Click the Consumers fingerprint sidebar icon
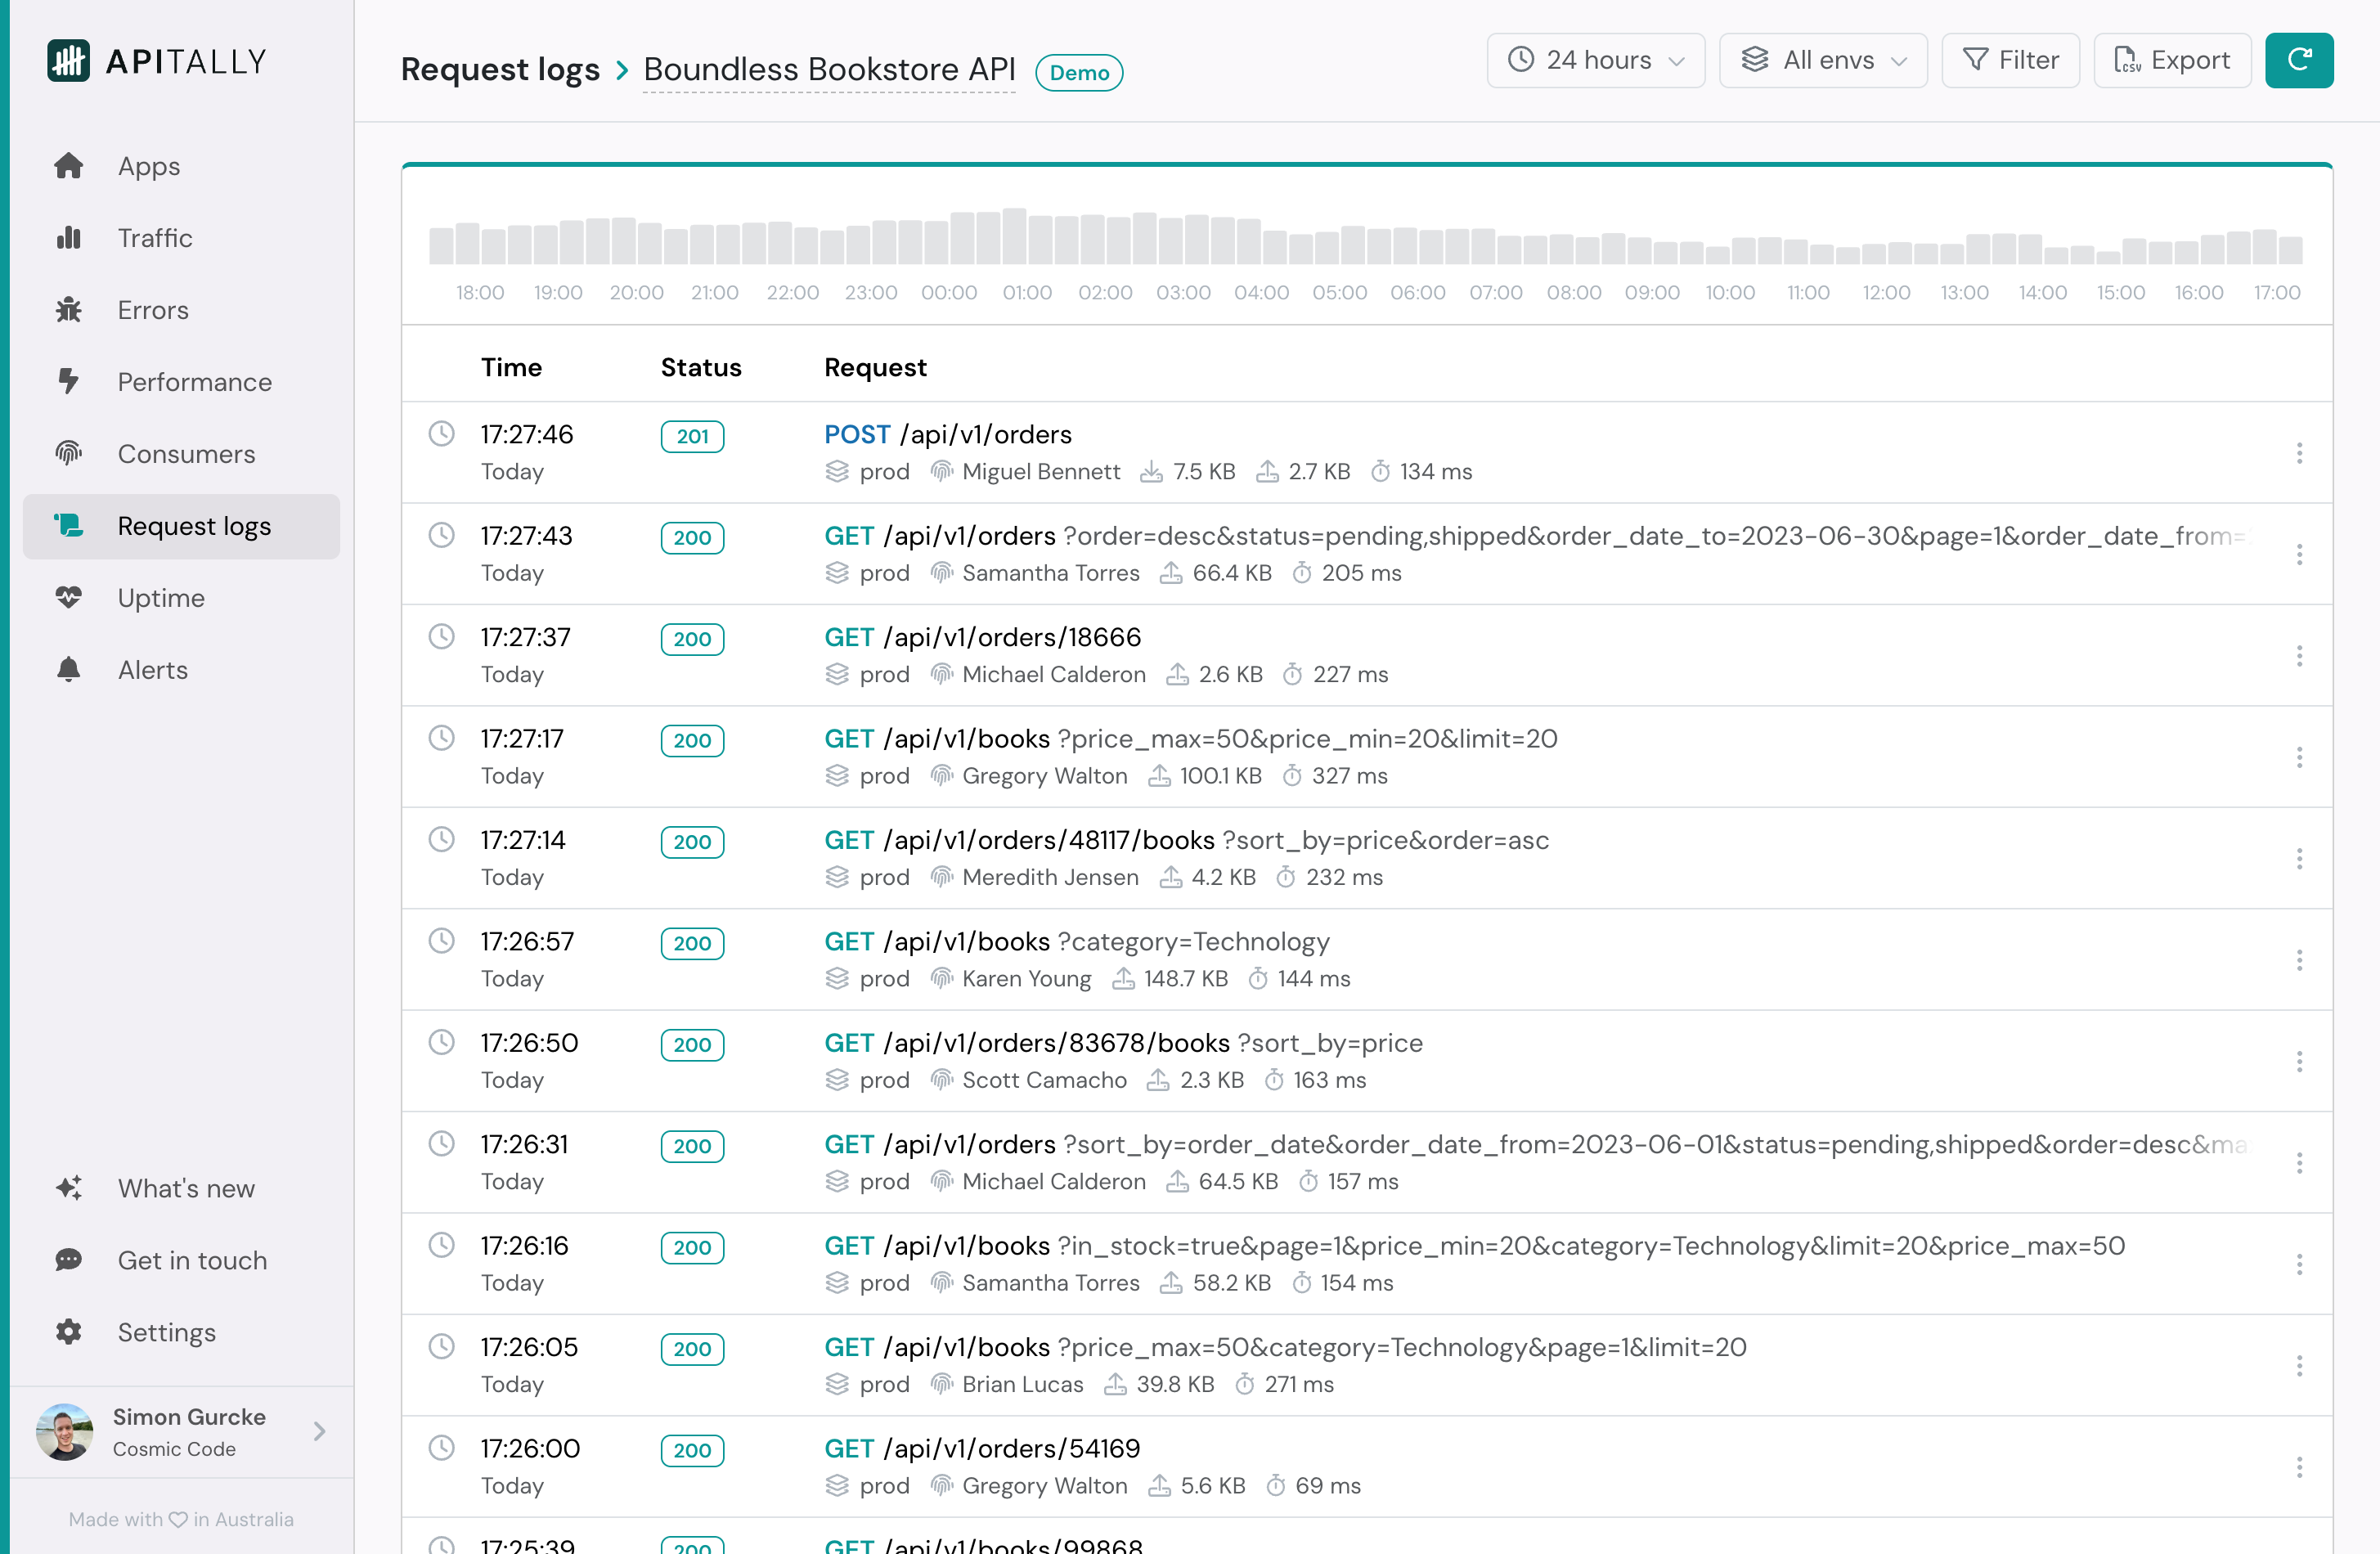Screen dimensions: 2380x1554 tap(68, 454)
